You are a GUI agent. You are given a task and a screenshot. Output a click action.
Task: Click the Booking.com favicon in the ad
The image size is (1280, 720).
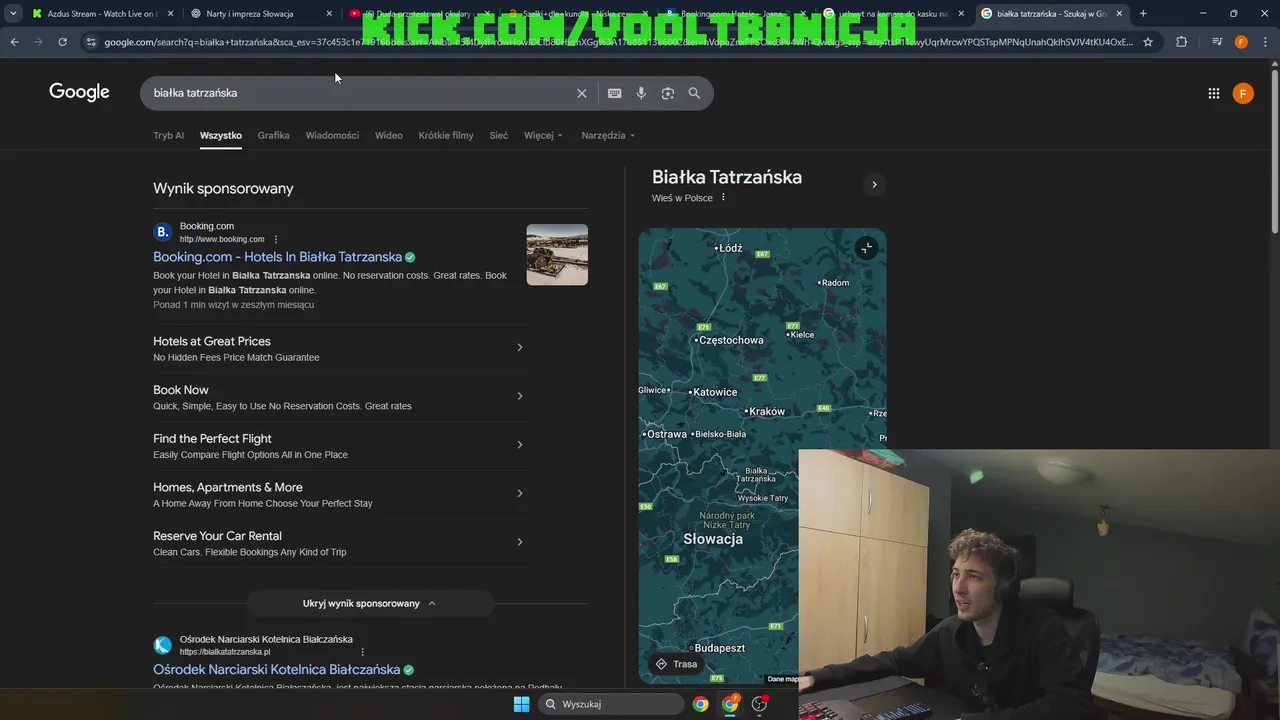(x=162, y=232)
